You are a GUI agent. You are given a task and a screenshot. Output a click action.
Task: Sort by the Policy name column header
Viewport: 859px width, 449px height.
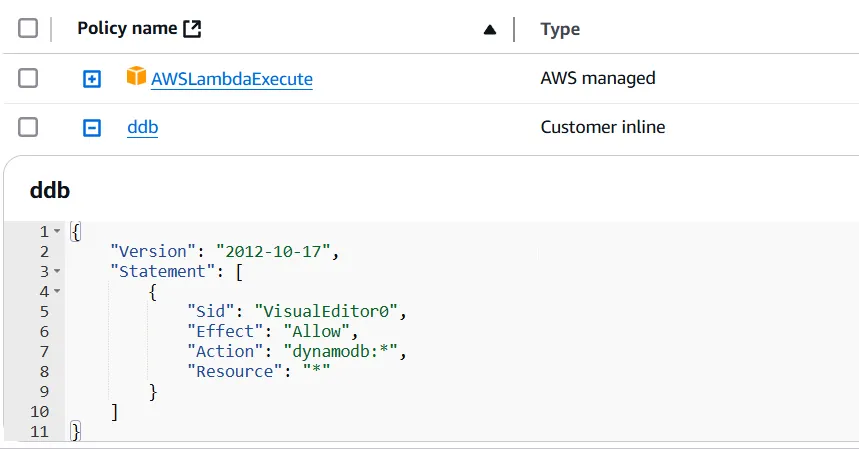127,29
